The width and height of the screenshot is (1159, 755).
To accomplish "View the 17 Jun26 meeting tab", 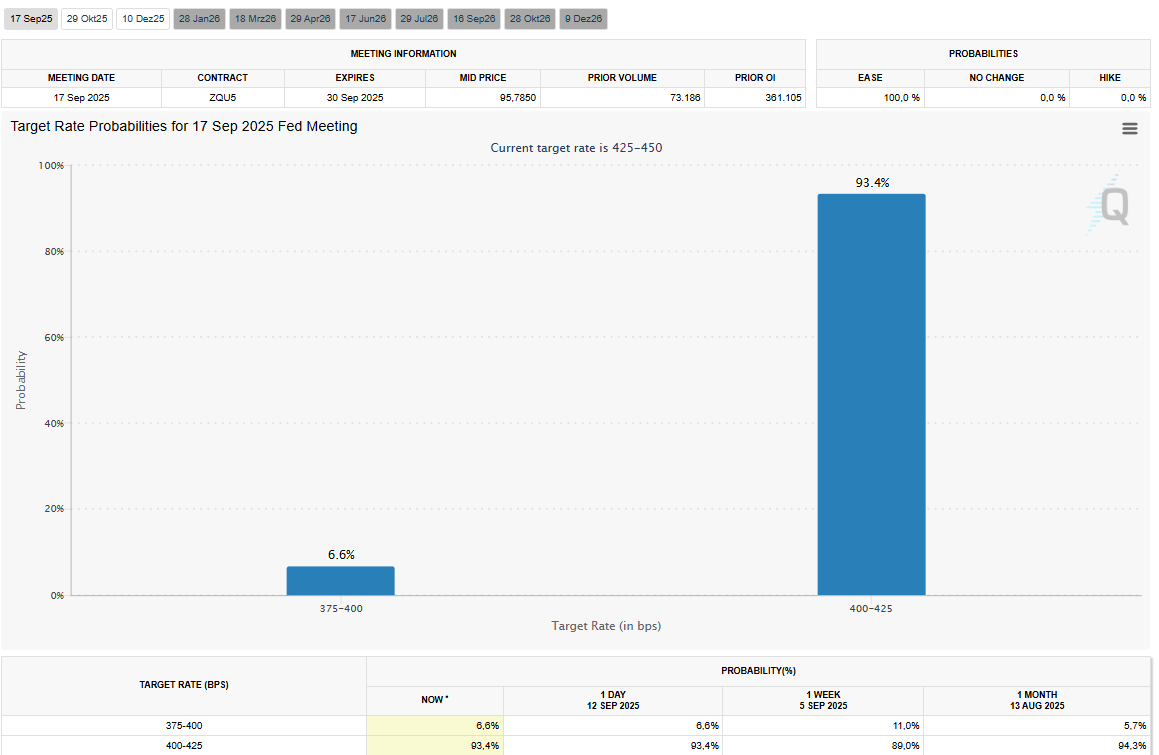I will (365, 19).
